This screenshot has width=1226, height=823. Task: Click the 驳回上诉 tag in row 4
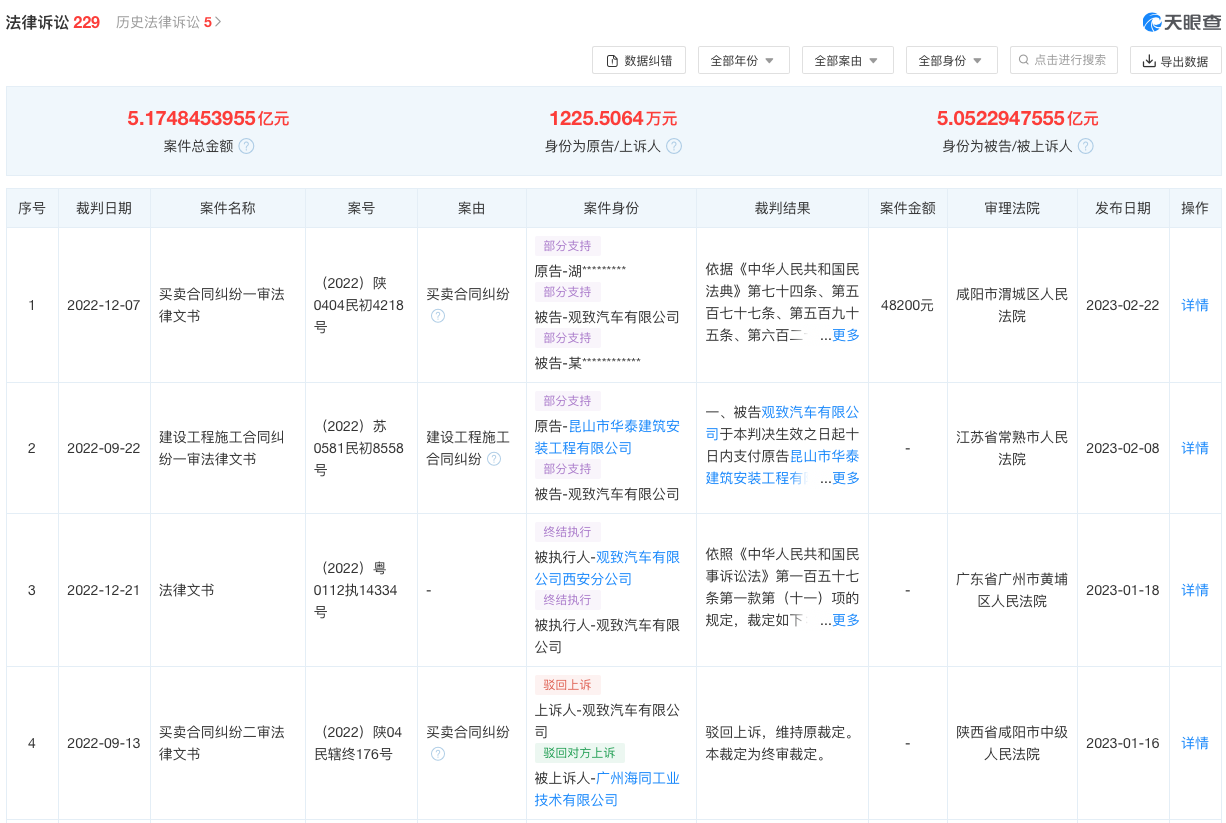point(567,685)
